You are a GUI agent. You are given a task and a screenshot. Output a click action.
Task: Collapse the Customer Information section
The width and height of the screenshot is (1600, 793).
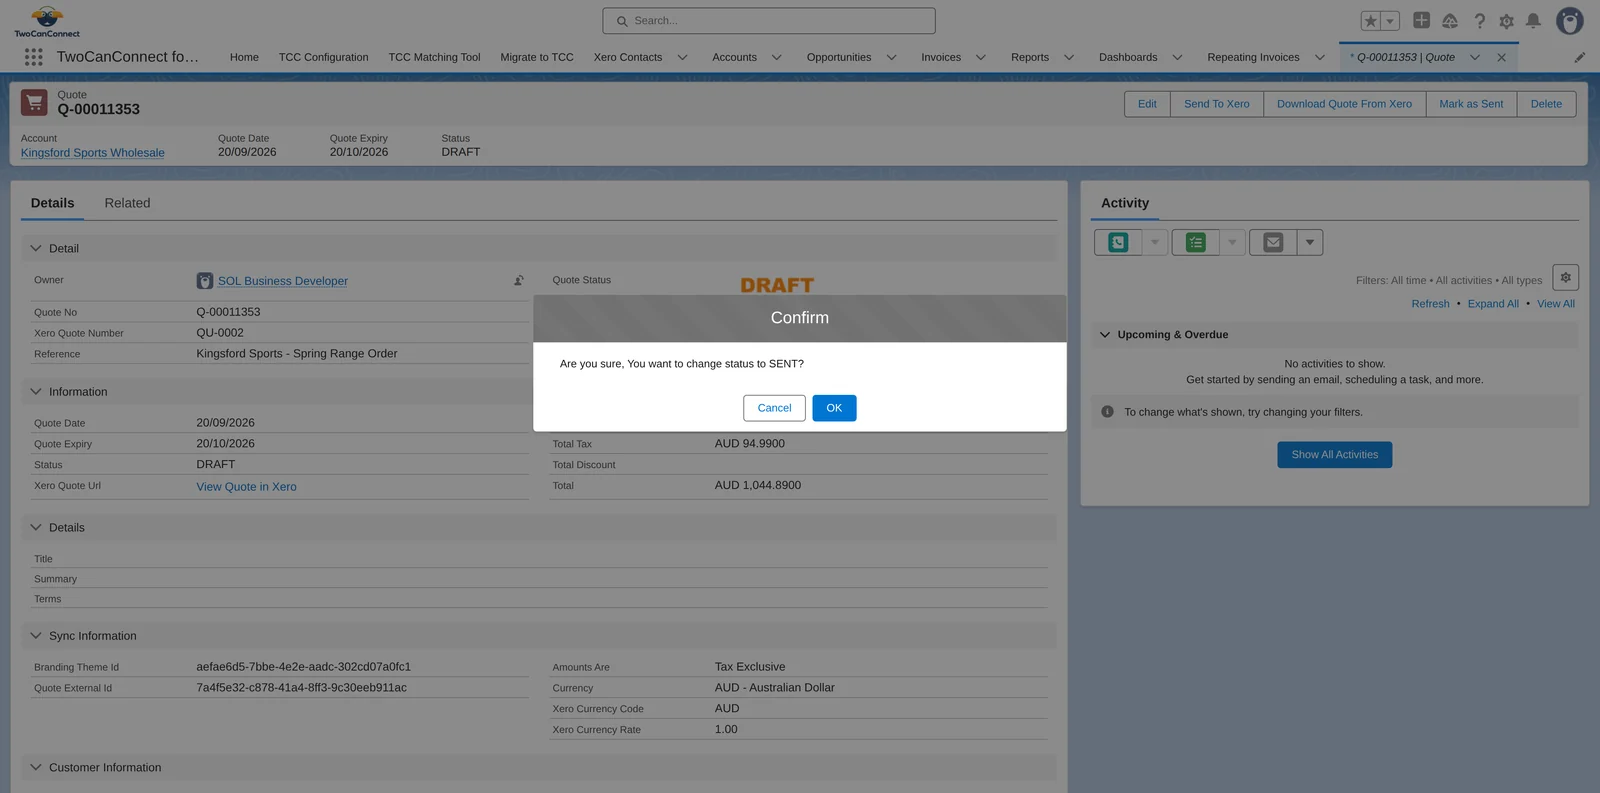click(x=36, y=768)
